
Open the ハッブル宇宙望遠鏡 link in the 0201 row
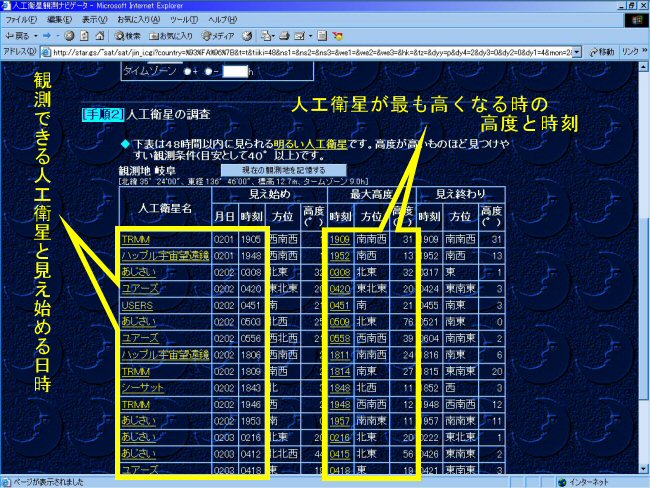[165, 256]
